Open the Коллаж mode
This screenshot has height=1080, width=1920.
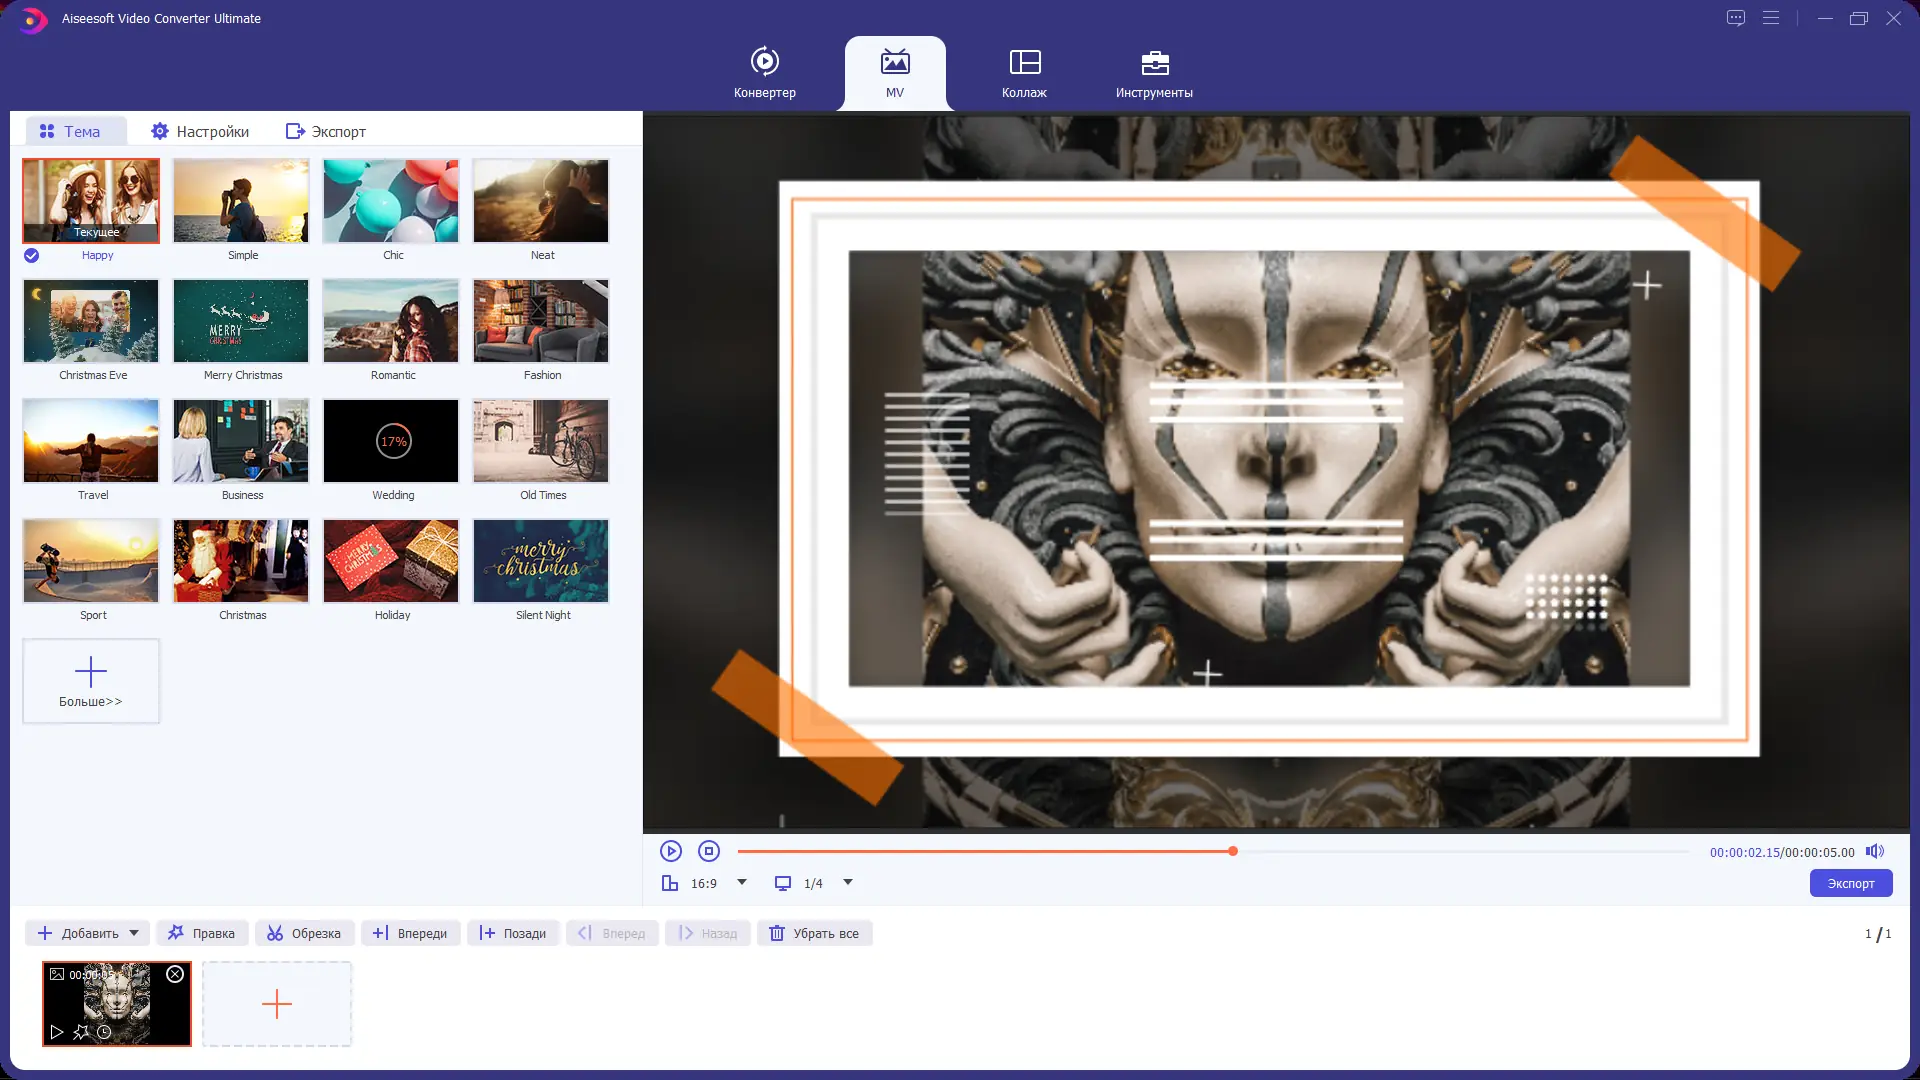tap(1024, 73)
